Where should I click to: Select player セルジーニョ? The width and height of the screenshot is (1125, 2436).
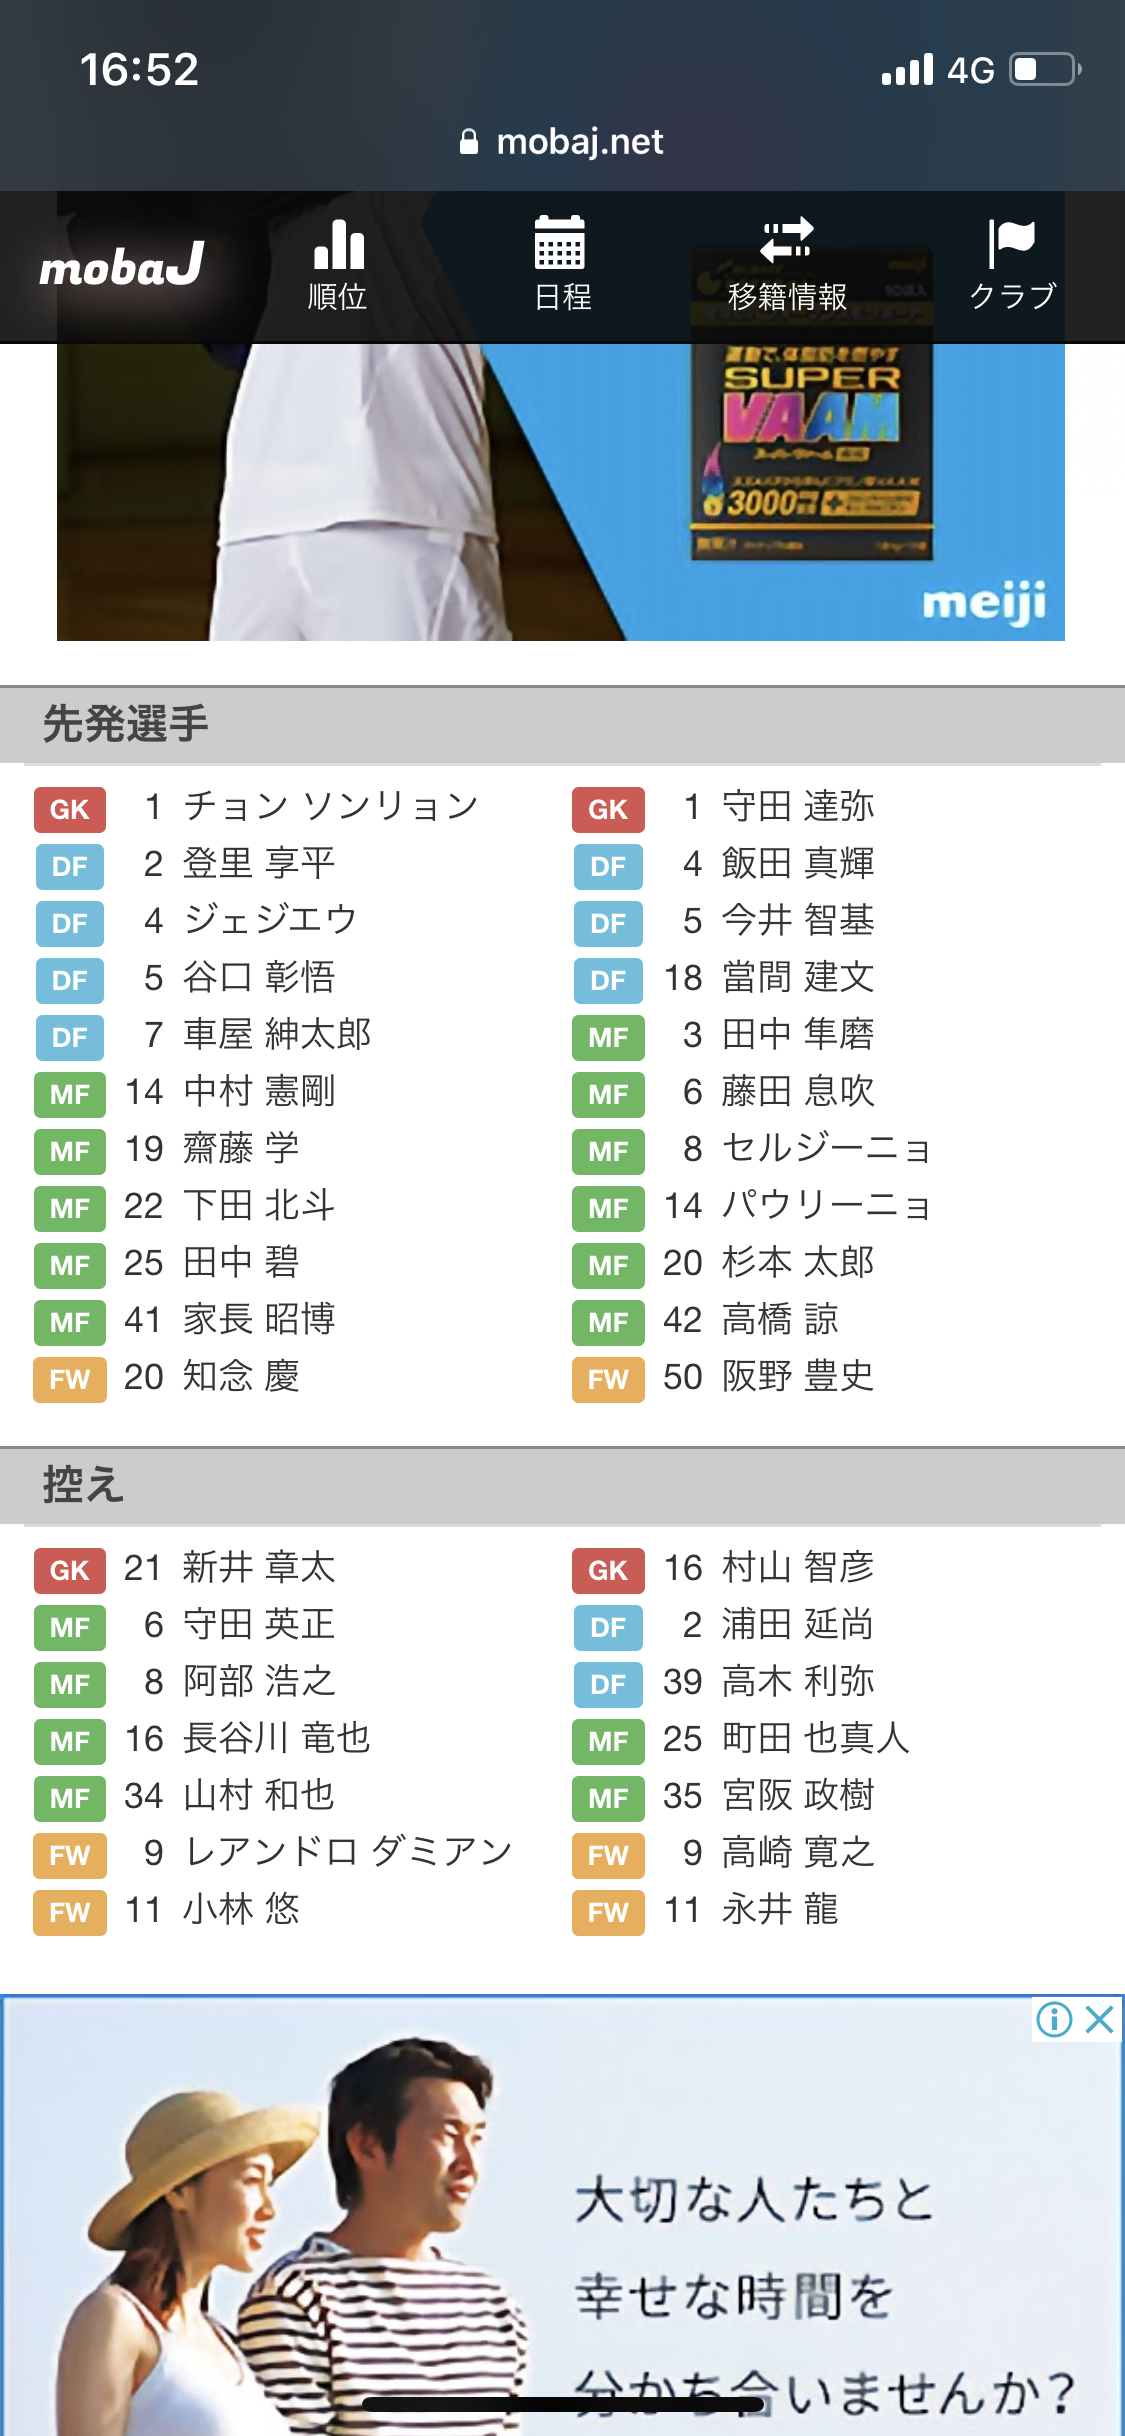pyautogui.click(x=827, y=1149)
